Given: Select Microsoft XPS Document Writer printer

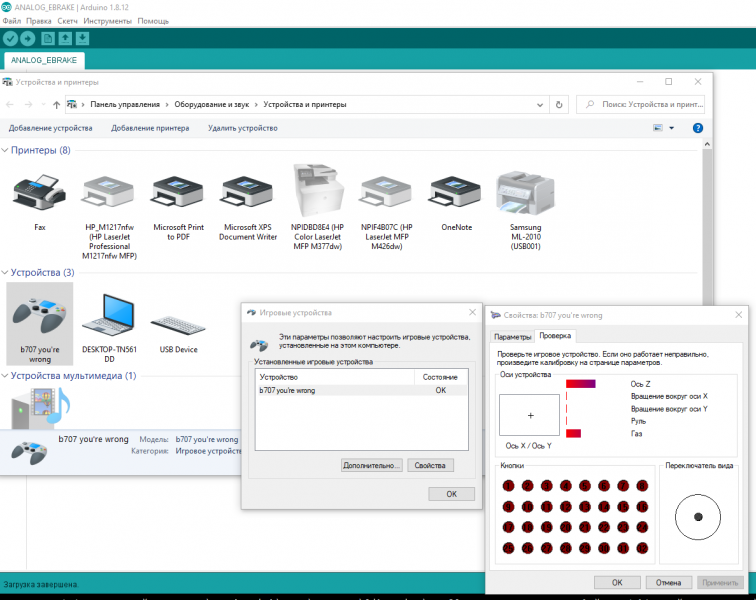Looking at the screenshot, I should [x=248, y=192].
